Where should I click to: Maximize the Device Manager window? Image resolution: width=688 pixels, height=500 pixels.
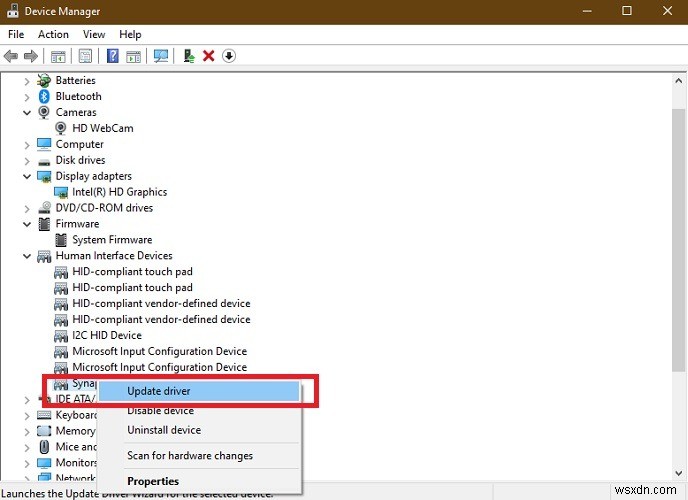coord(627,11)
